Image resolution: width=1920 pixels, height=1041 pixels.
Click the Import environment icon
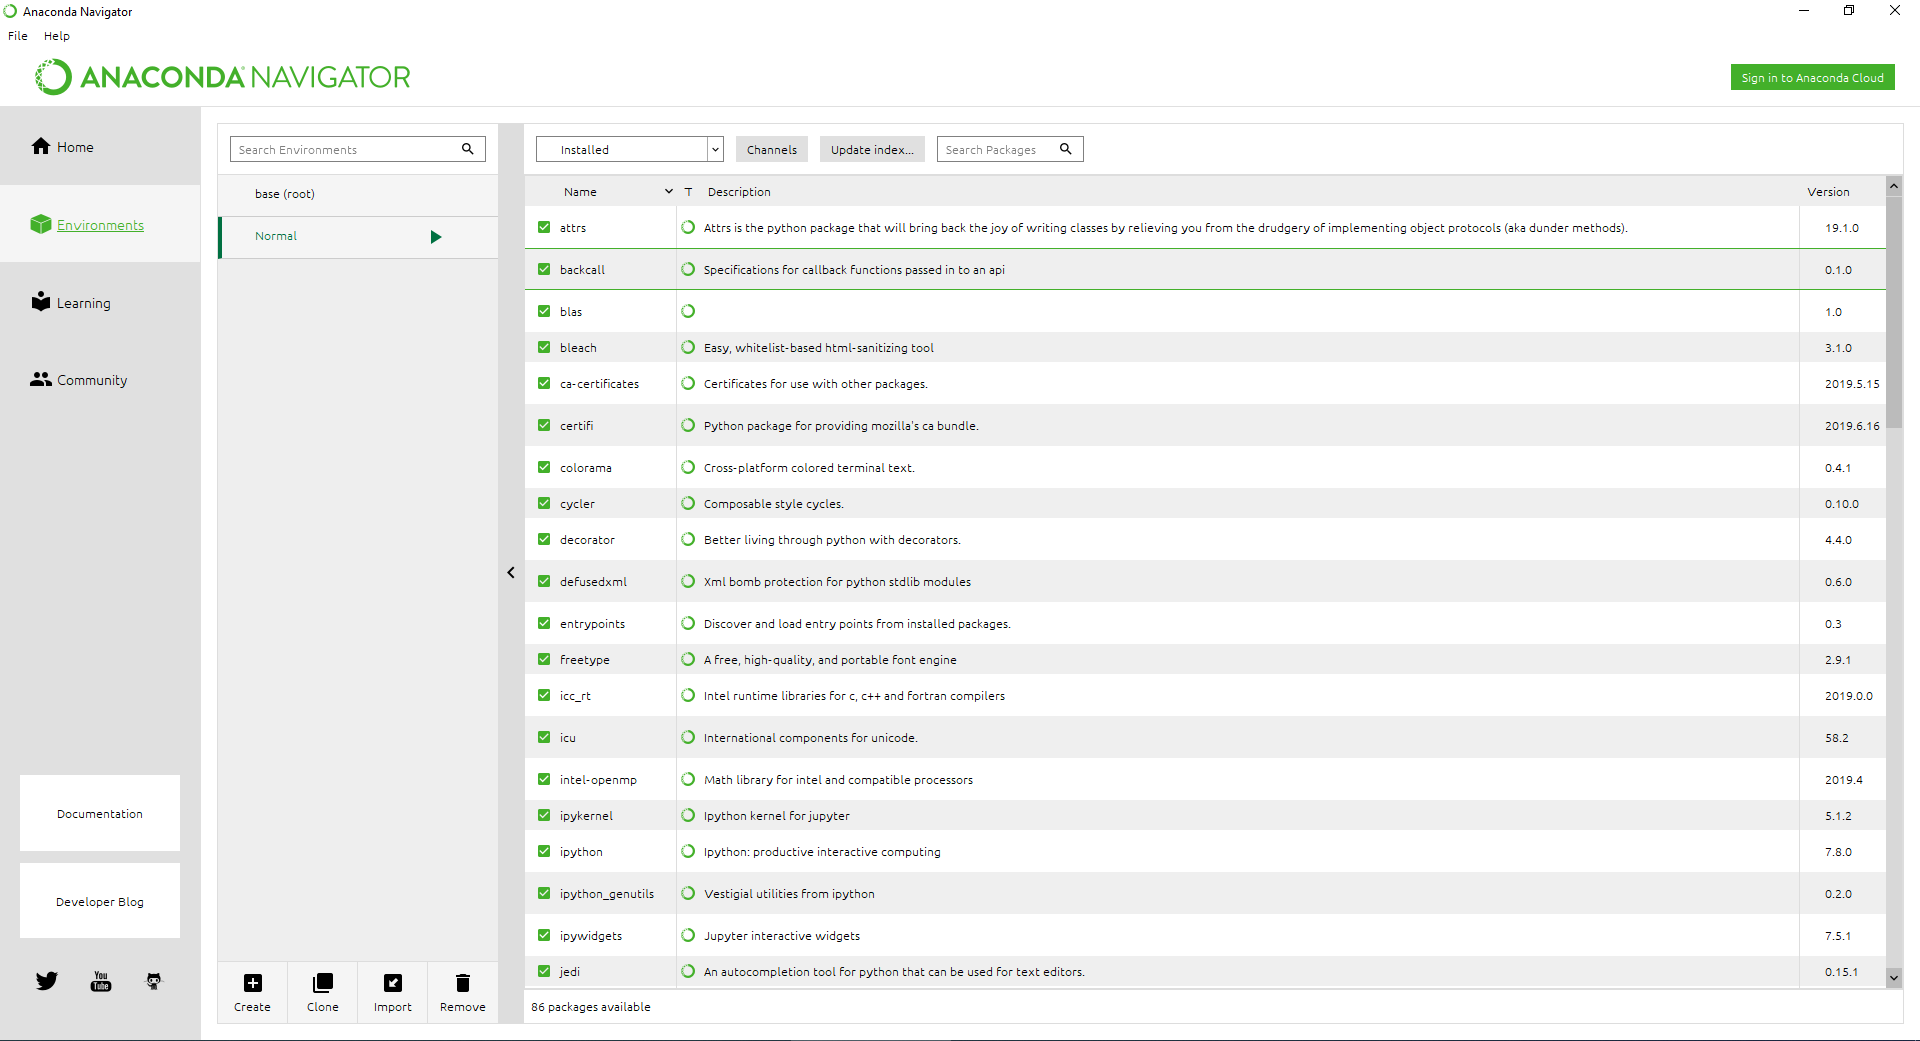coord(393,983)
